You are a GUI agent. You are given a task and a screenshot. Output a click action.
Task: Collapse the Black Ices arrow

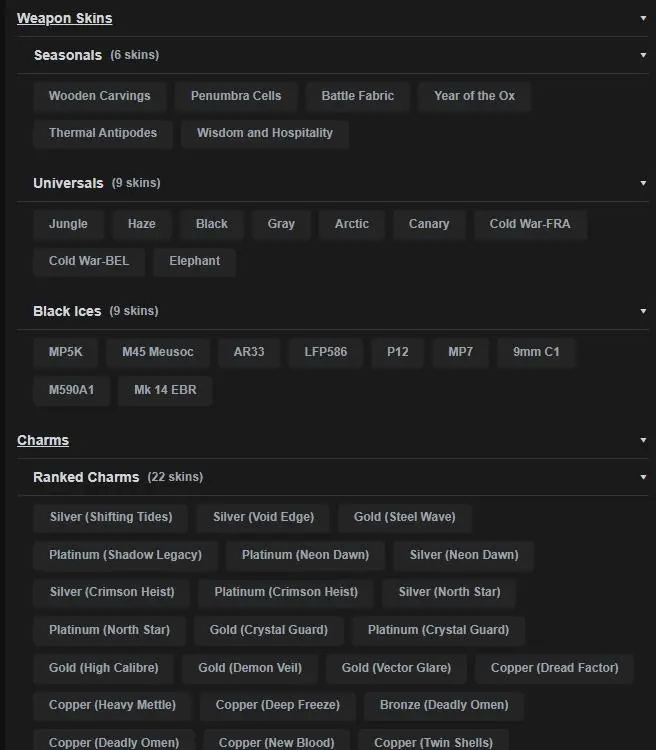pos(644,311)
